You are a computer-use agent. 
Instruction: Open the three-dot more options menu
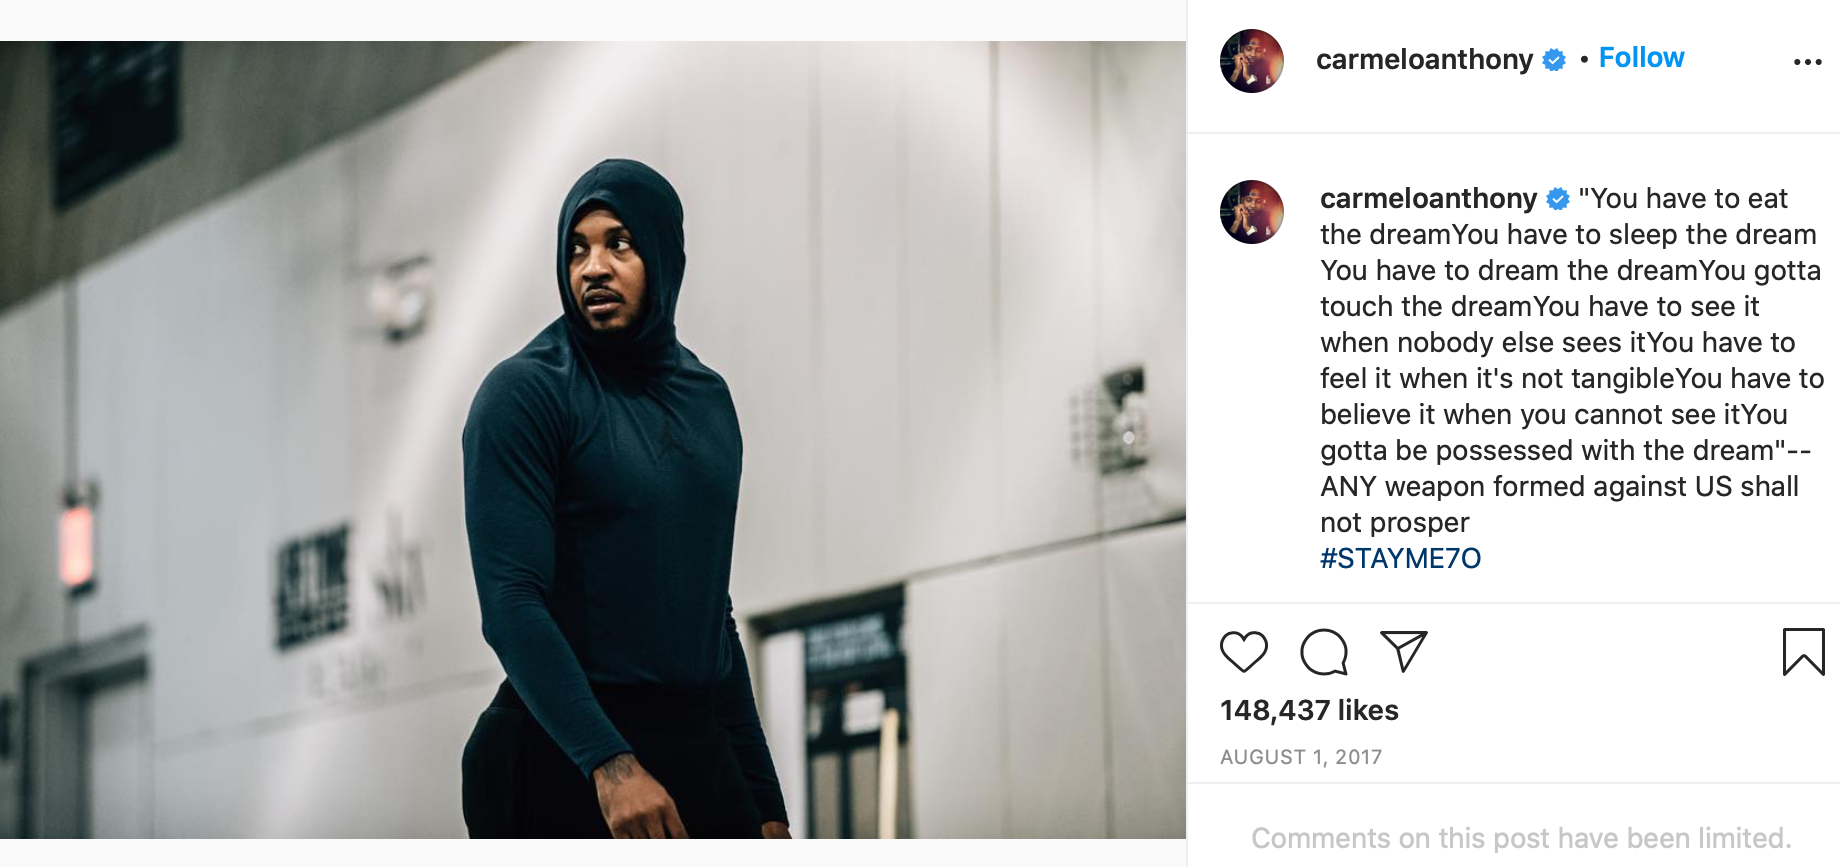point(1808,62)
